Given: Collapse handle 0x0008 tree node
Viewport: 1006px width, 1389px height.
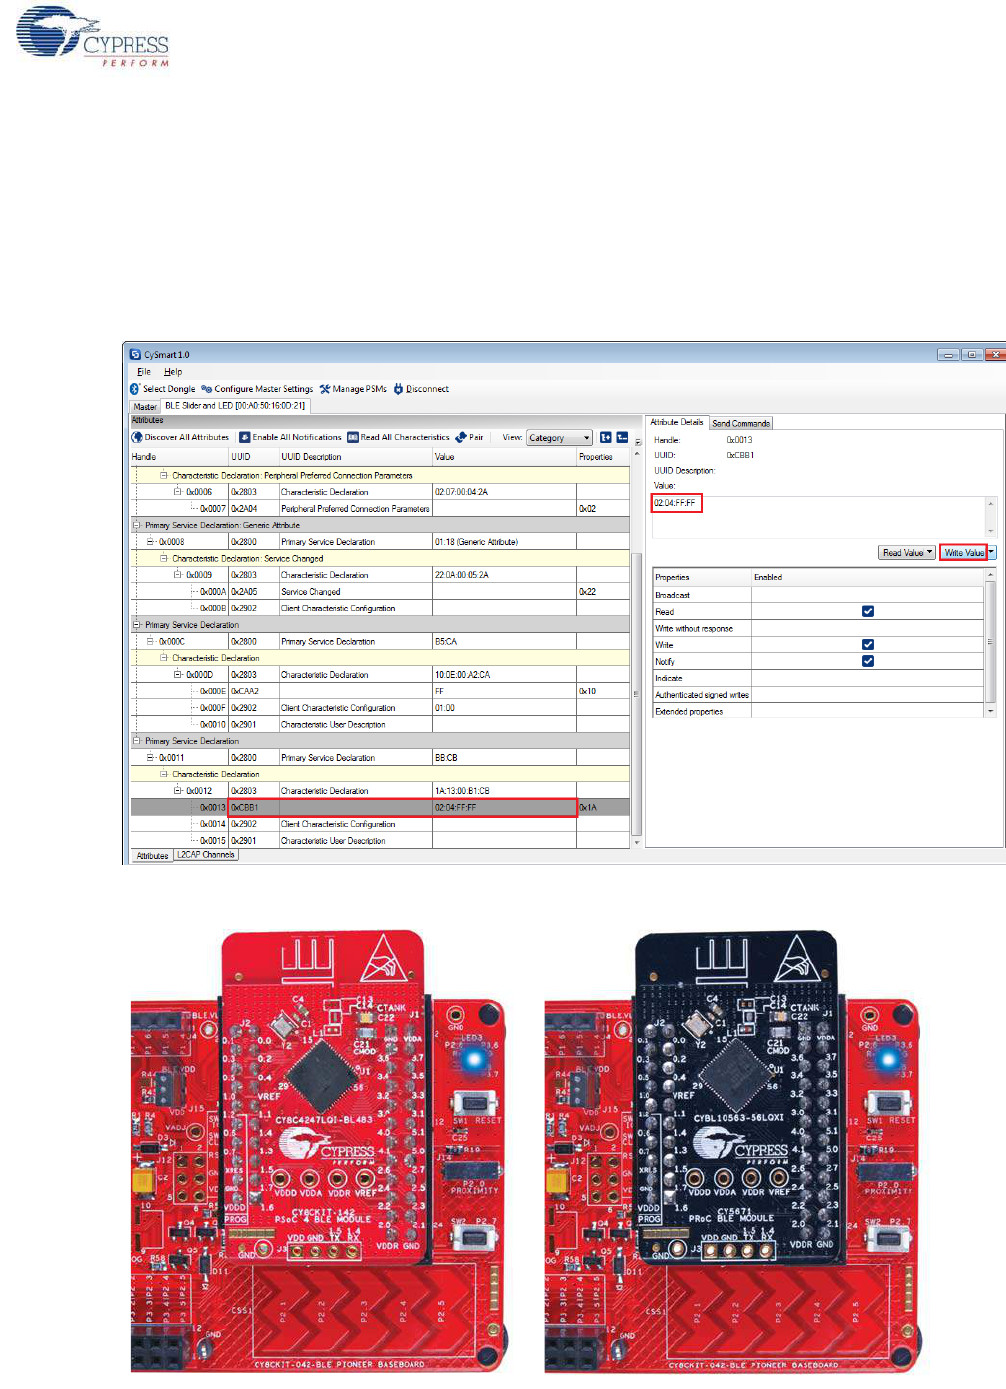Looking at the screenshot, I should pos(151,542).
